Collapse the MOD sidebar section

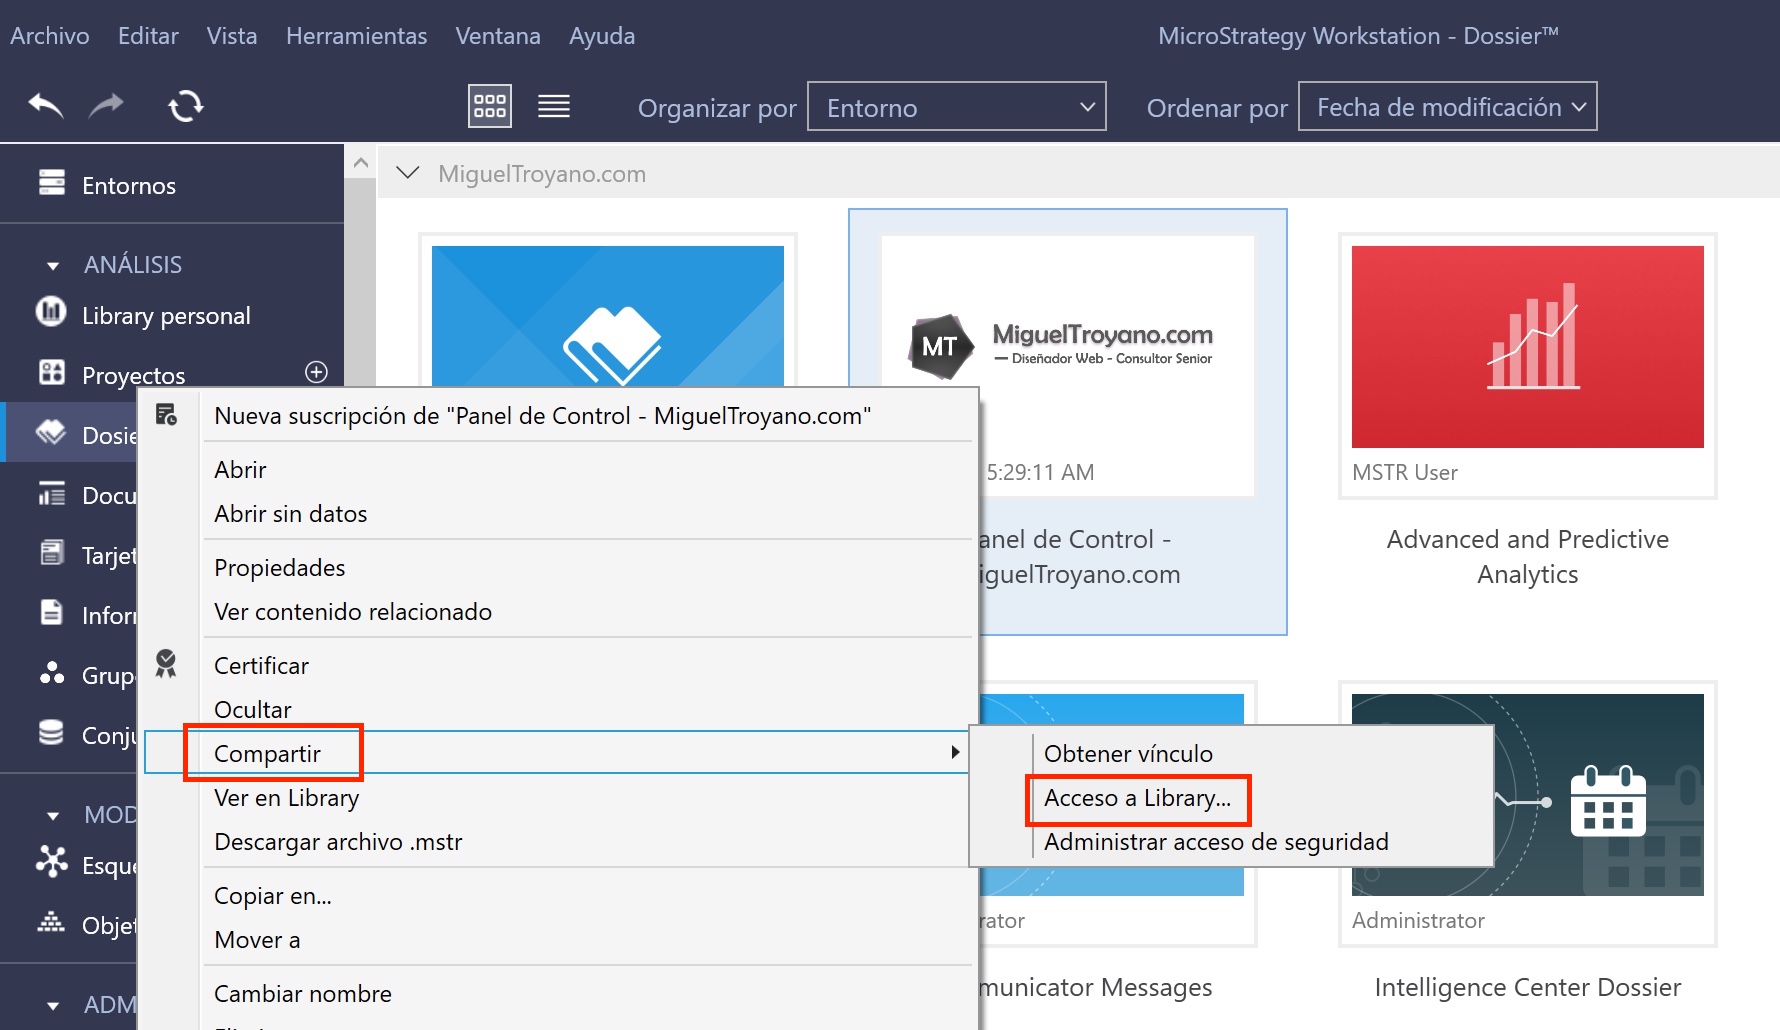pos(53,816)
